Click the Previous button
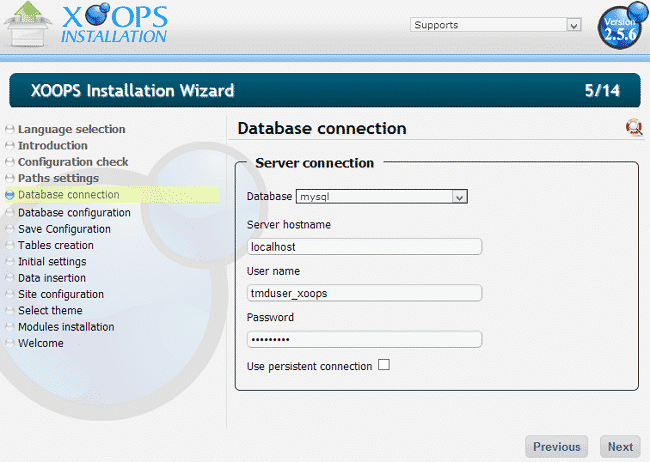This screenshot has width=650, height=462. (556, 447)
